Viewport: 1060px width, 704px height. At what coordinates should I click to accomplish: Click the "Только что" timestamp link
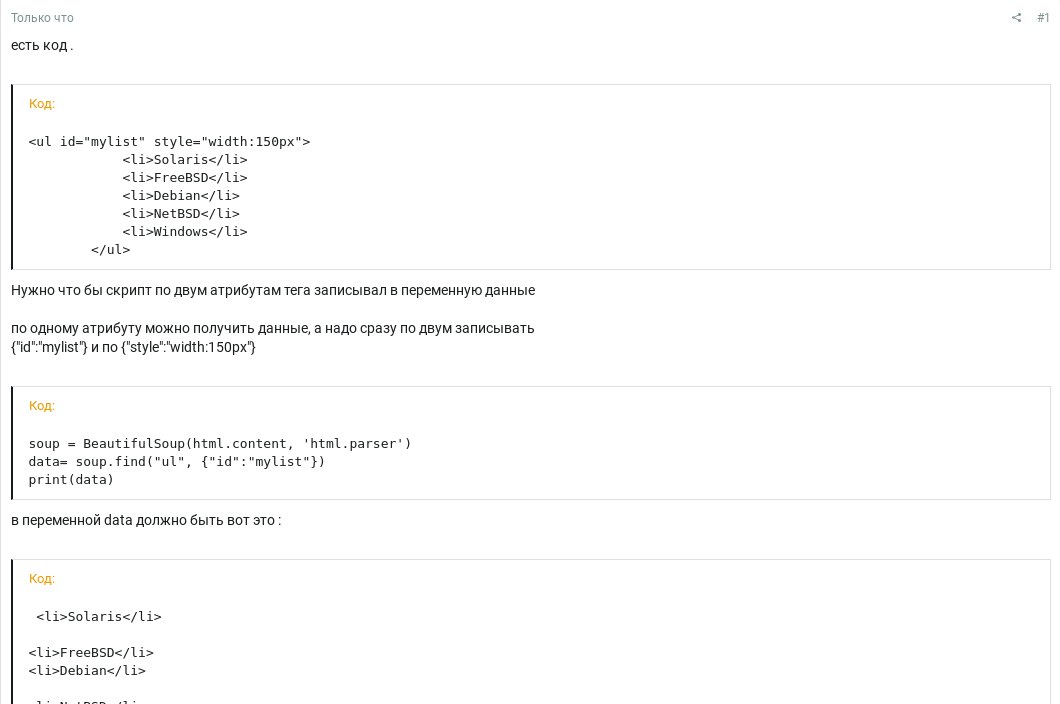pyautogui.click(x=42, y=18)
